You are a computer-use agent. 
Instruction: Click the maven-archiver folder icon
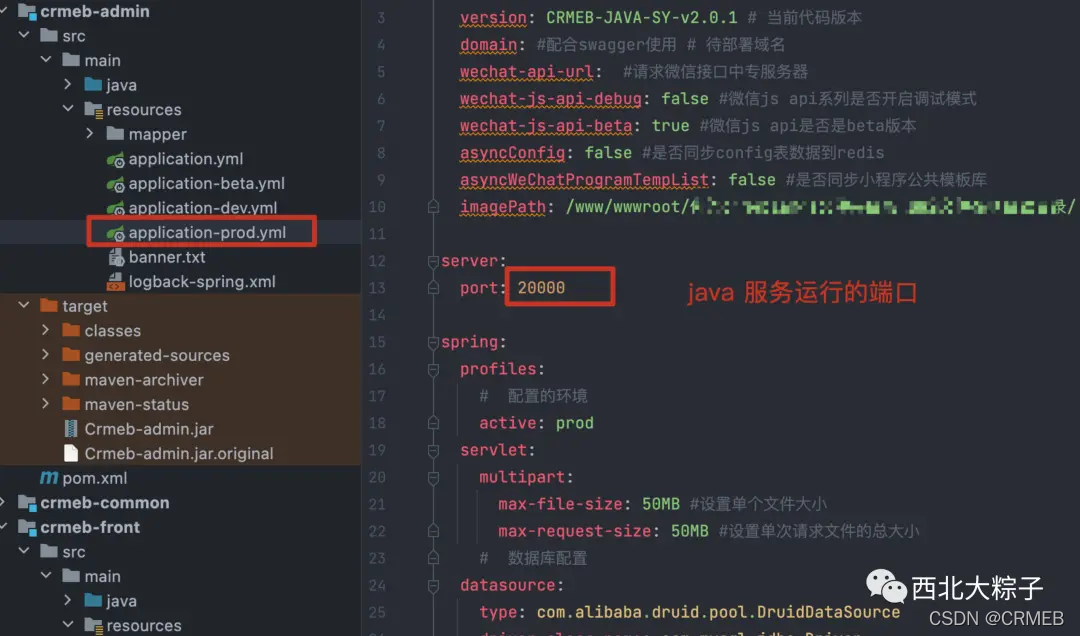(71, 379)
